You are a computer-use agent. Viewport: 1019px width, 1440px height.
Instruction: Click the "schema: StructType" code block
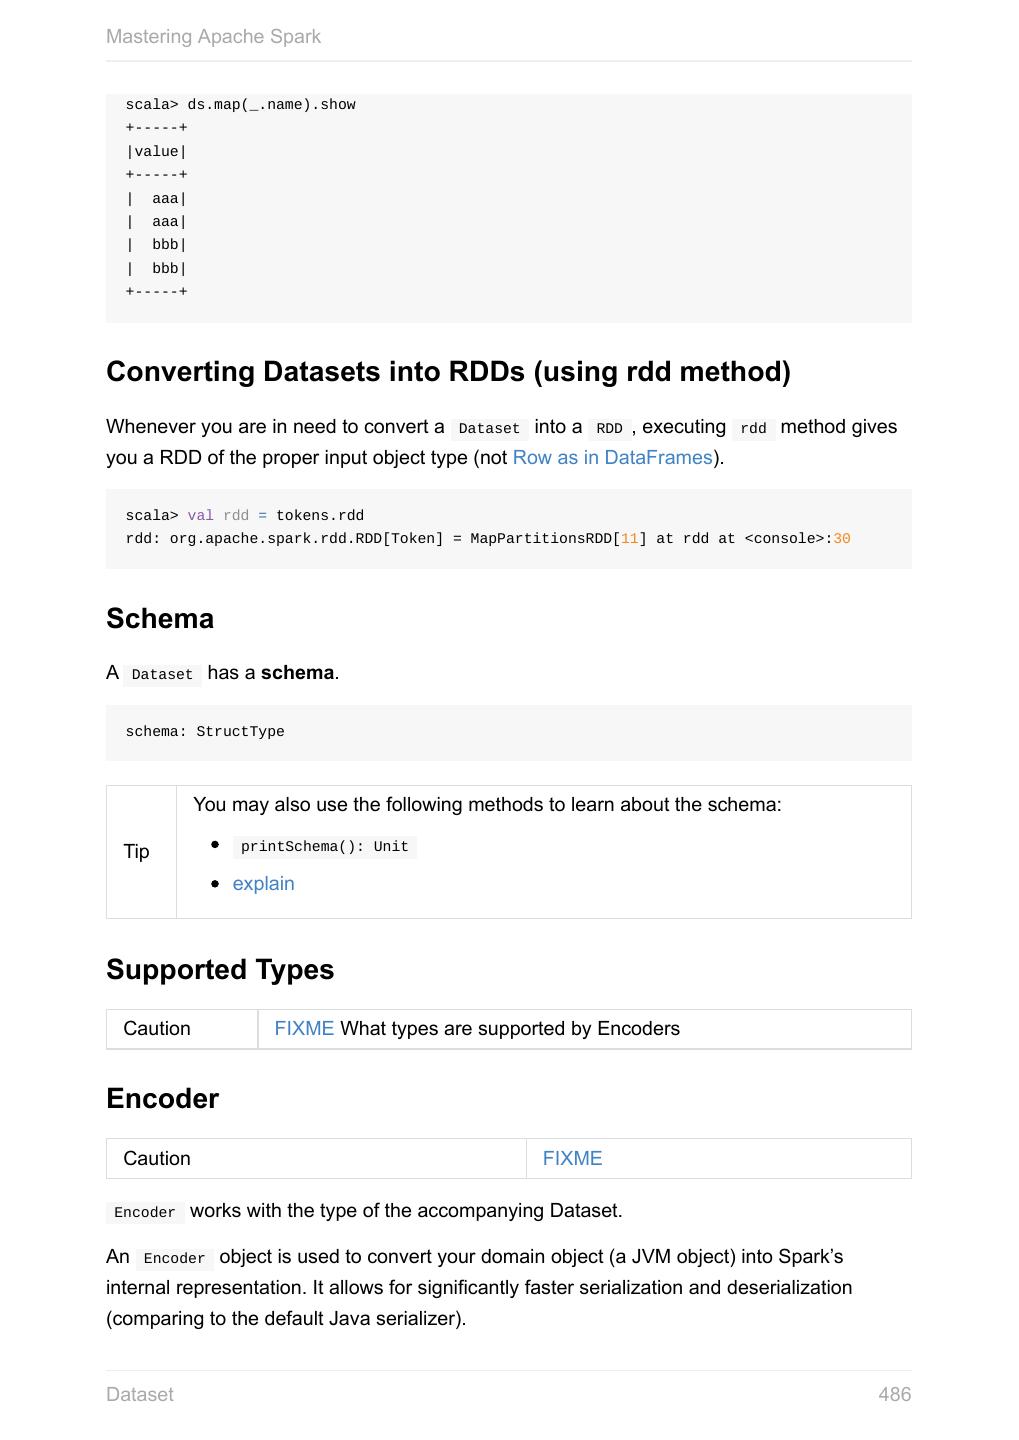pyautogui.click(x=205, y=732)
